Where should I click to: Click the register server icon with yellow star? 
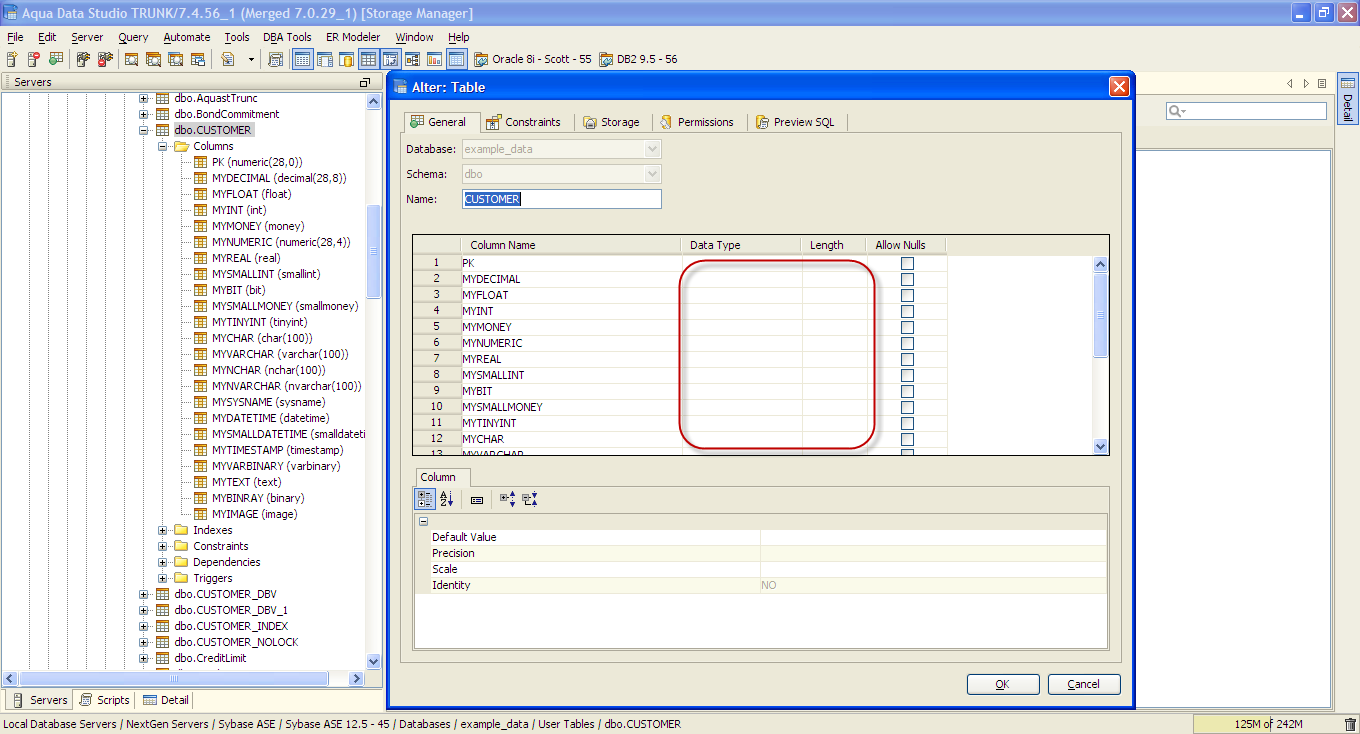(12, 60)
